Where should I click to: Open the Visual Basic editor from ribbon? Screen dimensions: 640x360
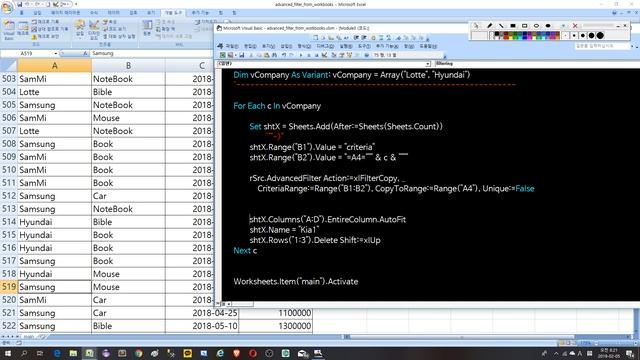coord(9,29)
